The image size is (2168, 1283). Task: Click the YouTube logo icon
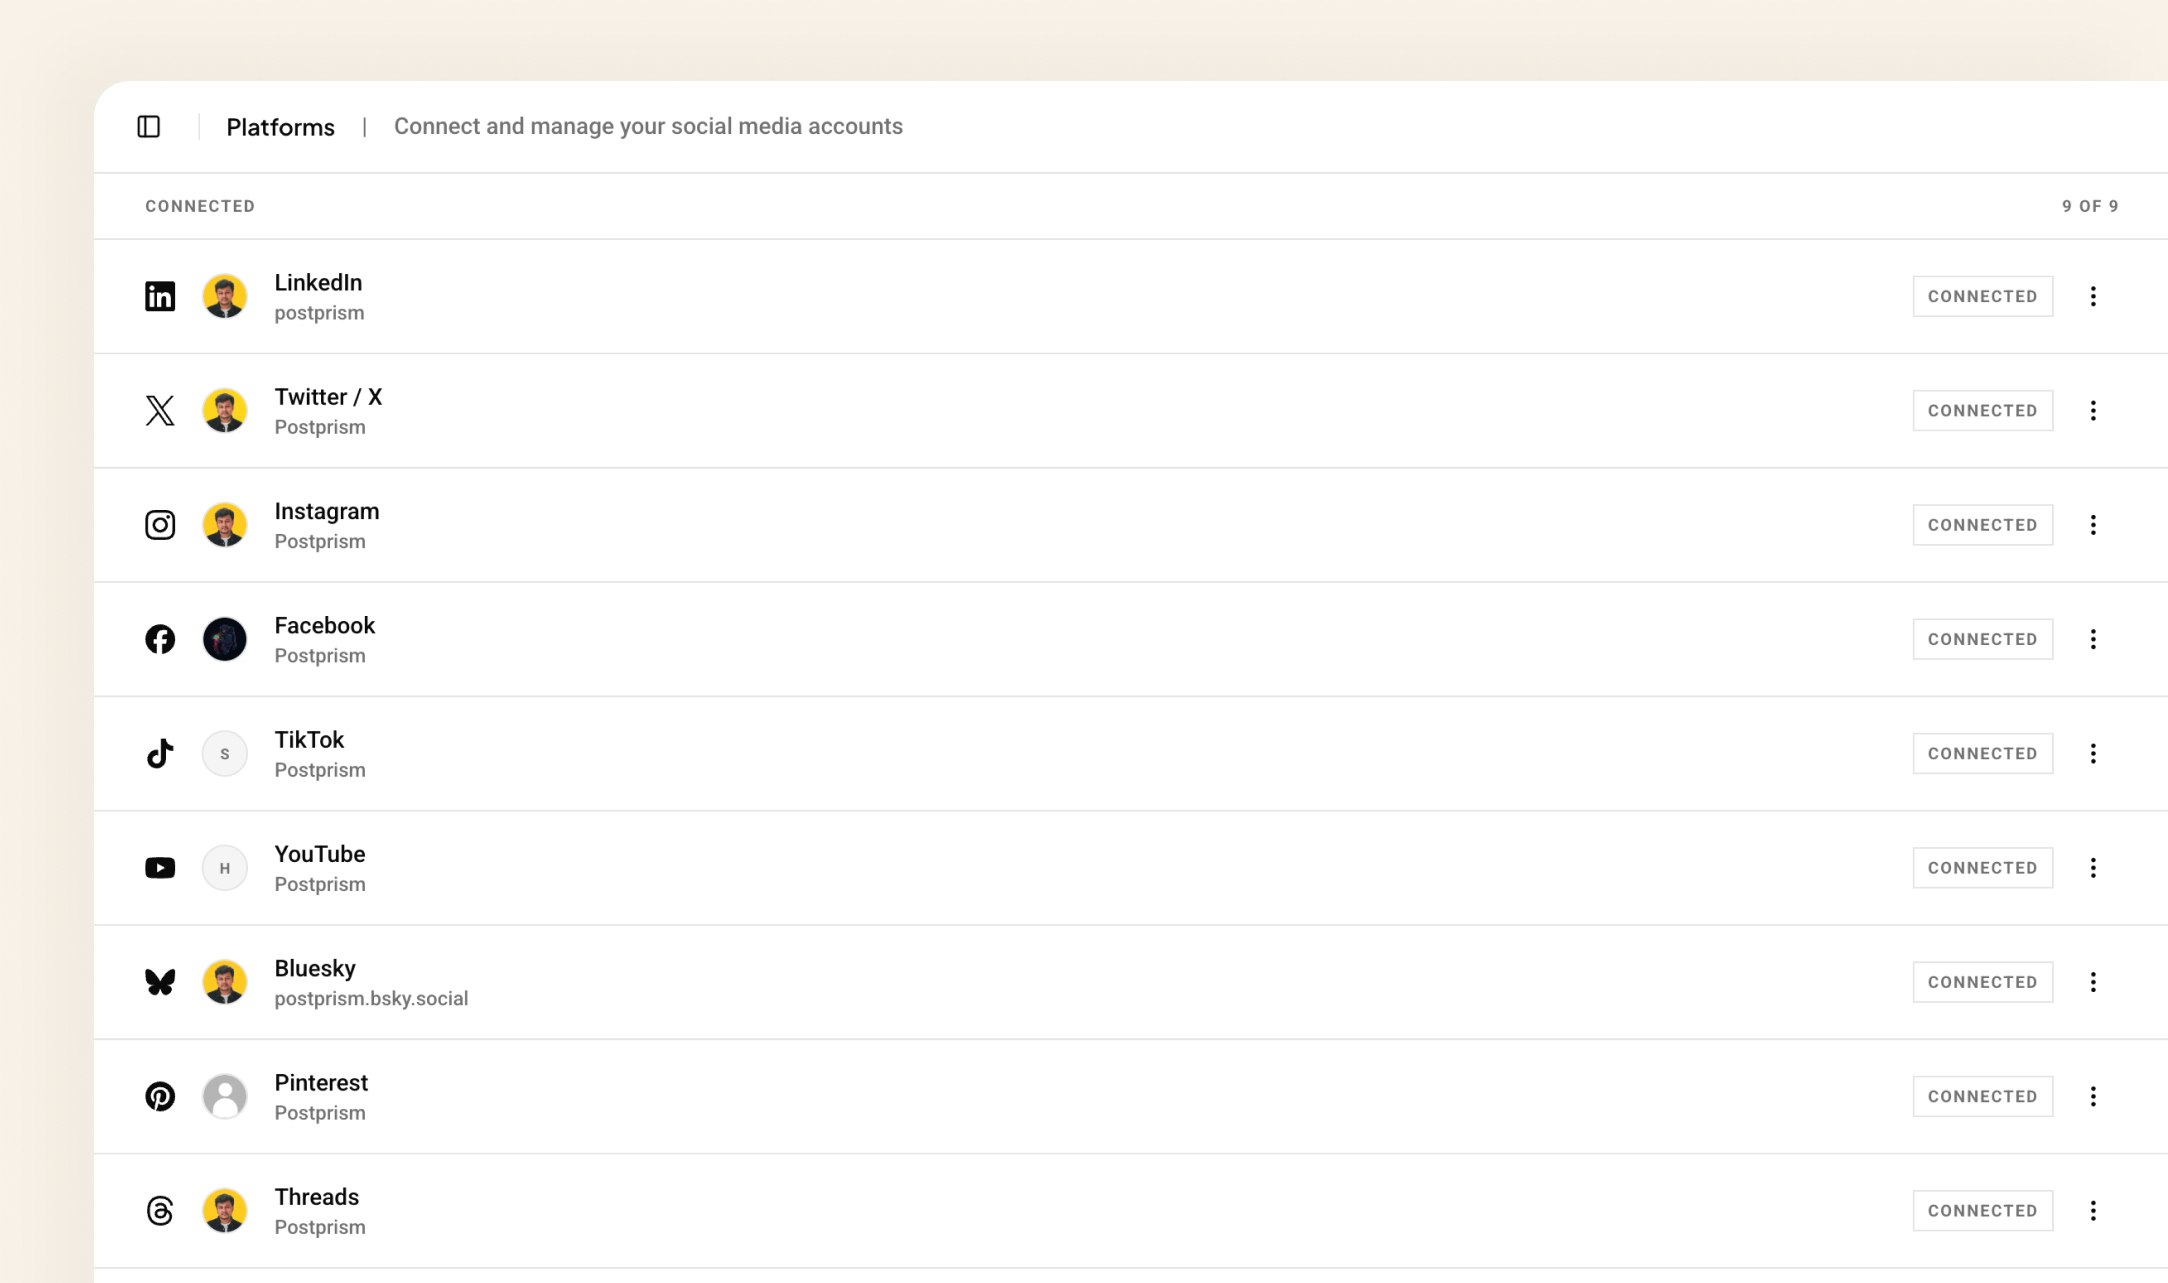[160, 868]
